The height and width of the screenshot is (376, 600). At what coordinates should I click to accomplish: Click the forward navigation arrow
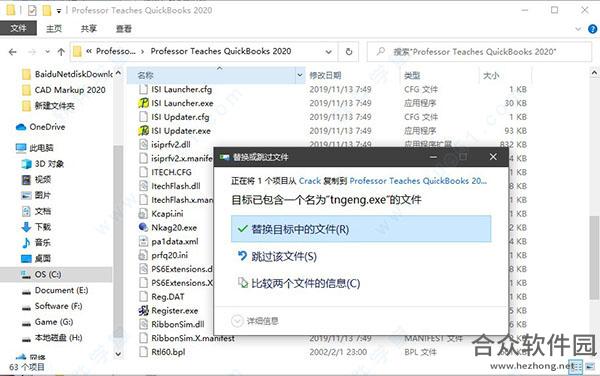click(x=32, y=52)
